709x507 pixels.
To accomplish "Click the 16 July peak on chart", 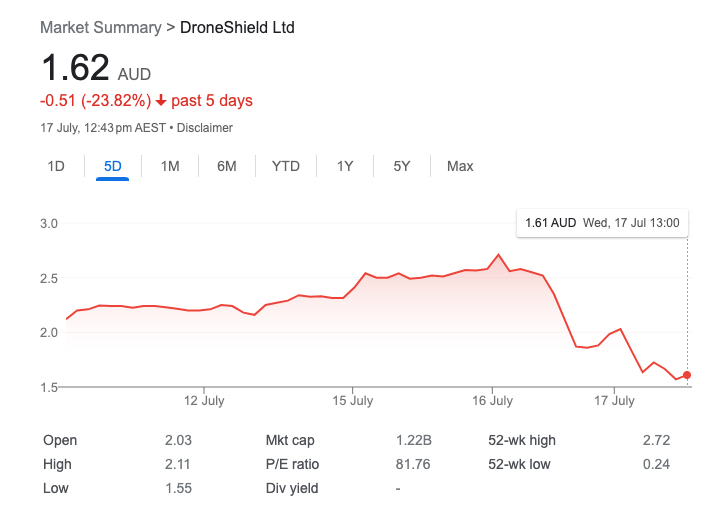I will pyautogui.click(x=499, y=255).
